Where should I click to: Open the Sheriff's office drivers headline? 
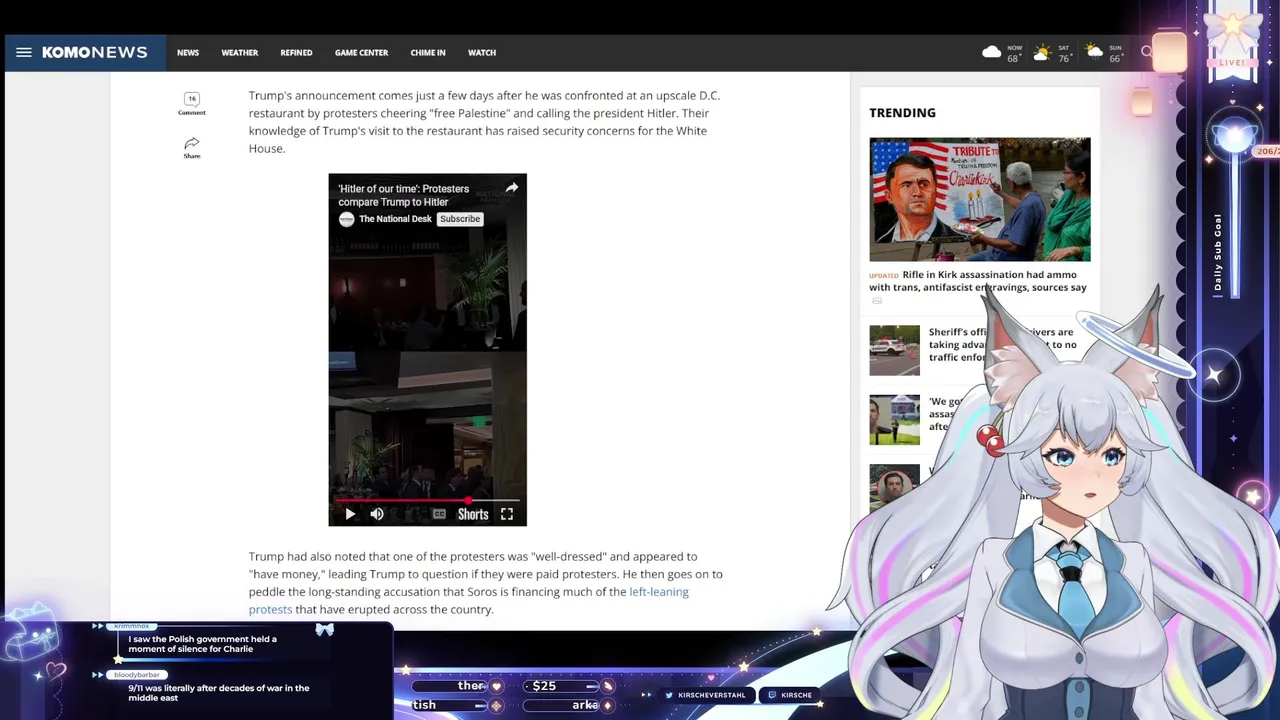click(1002, 344)
